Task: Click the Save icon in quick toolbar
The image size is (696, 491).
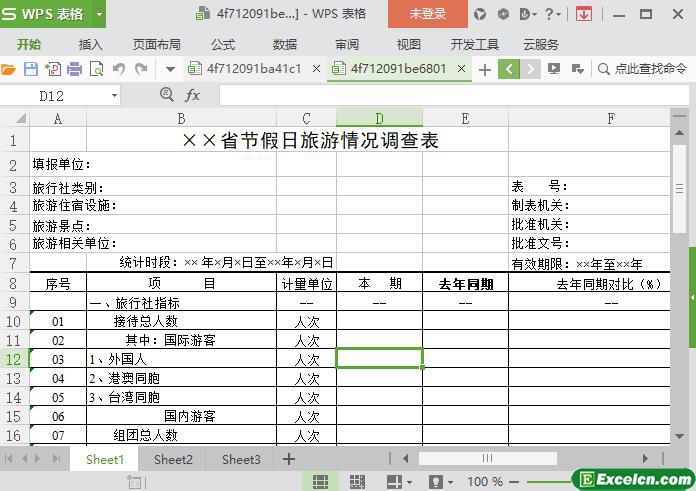Action: (x=31, y=69)
